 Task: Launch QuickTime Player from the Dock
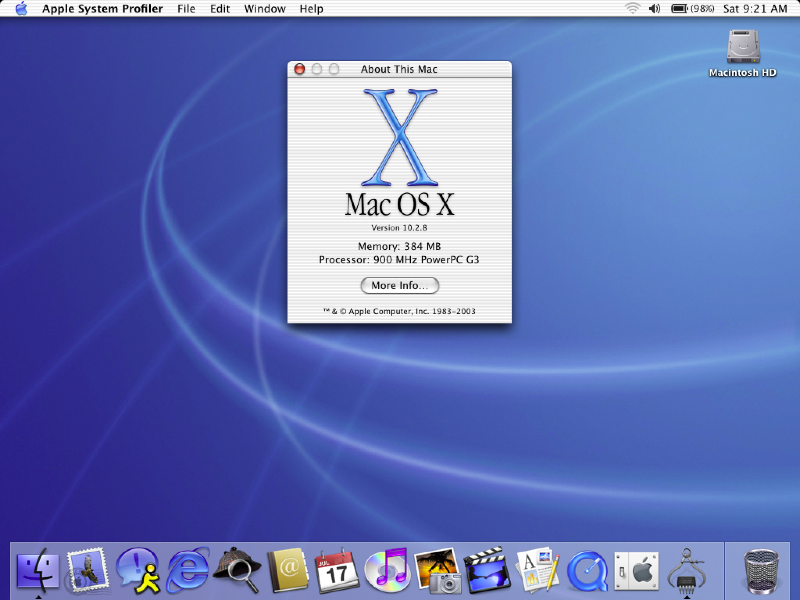pos(587,570)
